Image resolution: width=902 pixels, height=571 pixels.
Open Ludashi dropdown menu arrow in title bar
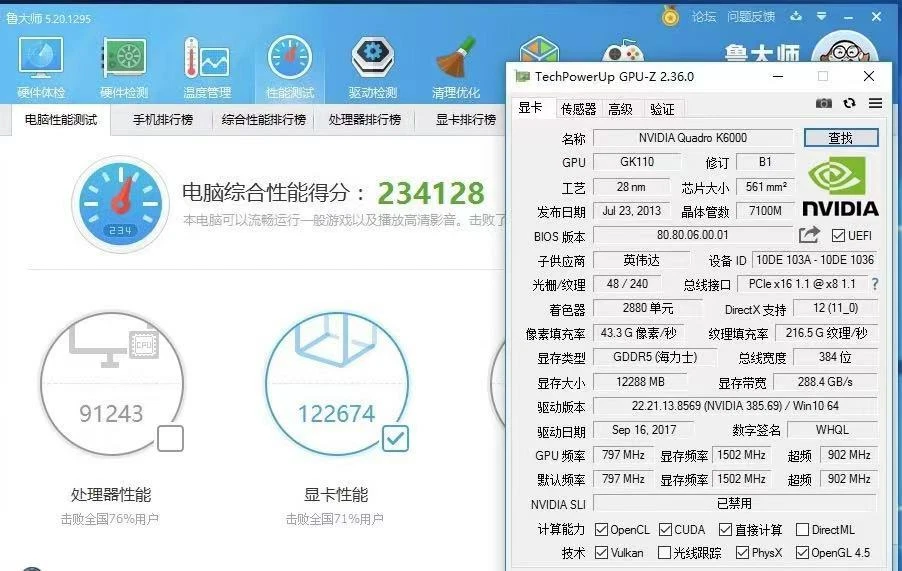tap(821, 16)
